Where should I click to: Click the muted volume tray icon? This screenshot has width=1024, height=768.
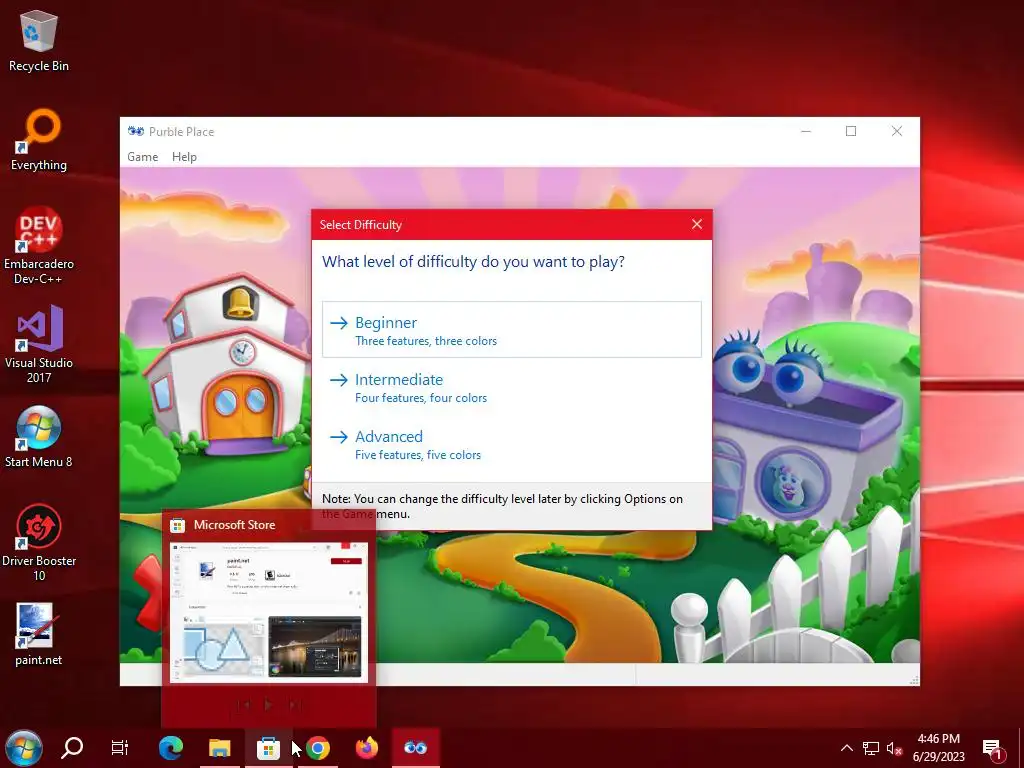(895, 748)
